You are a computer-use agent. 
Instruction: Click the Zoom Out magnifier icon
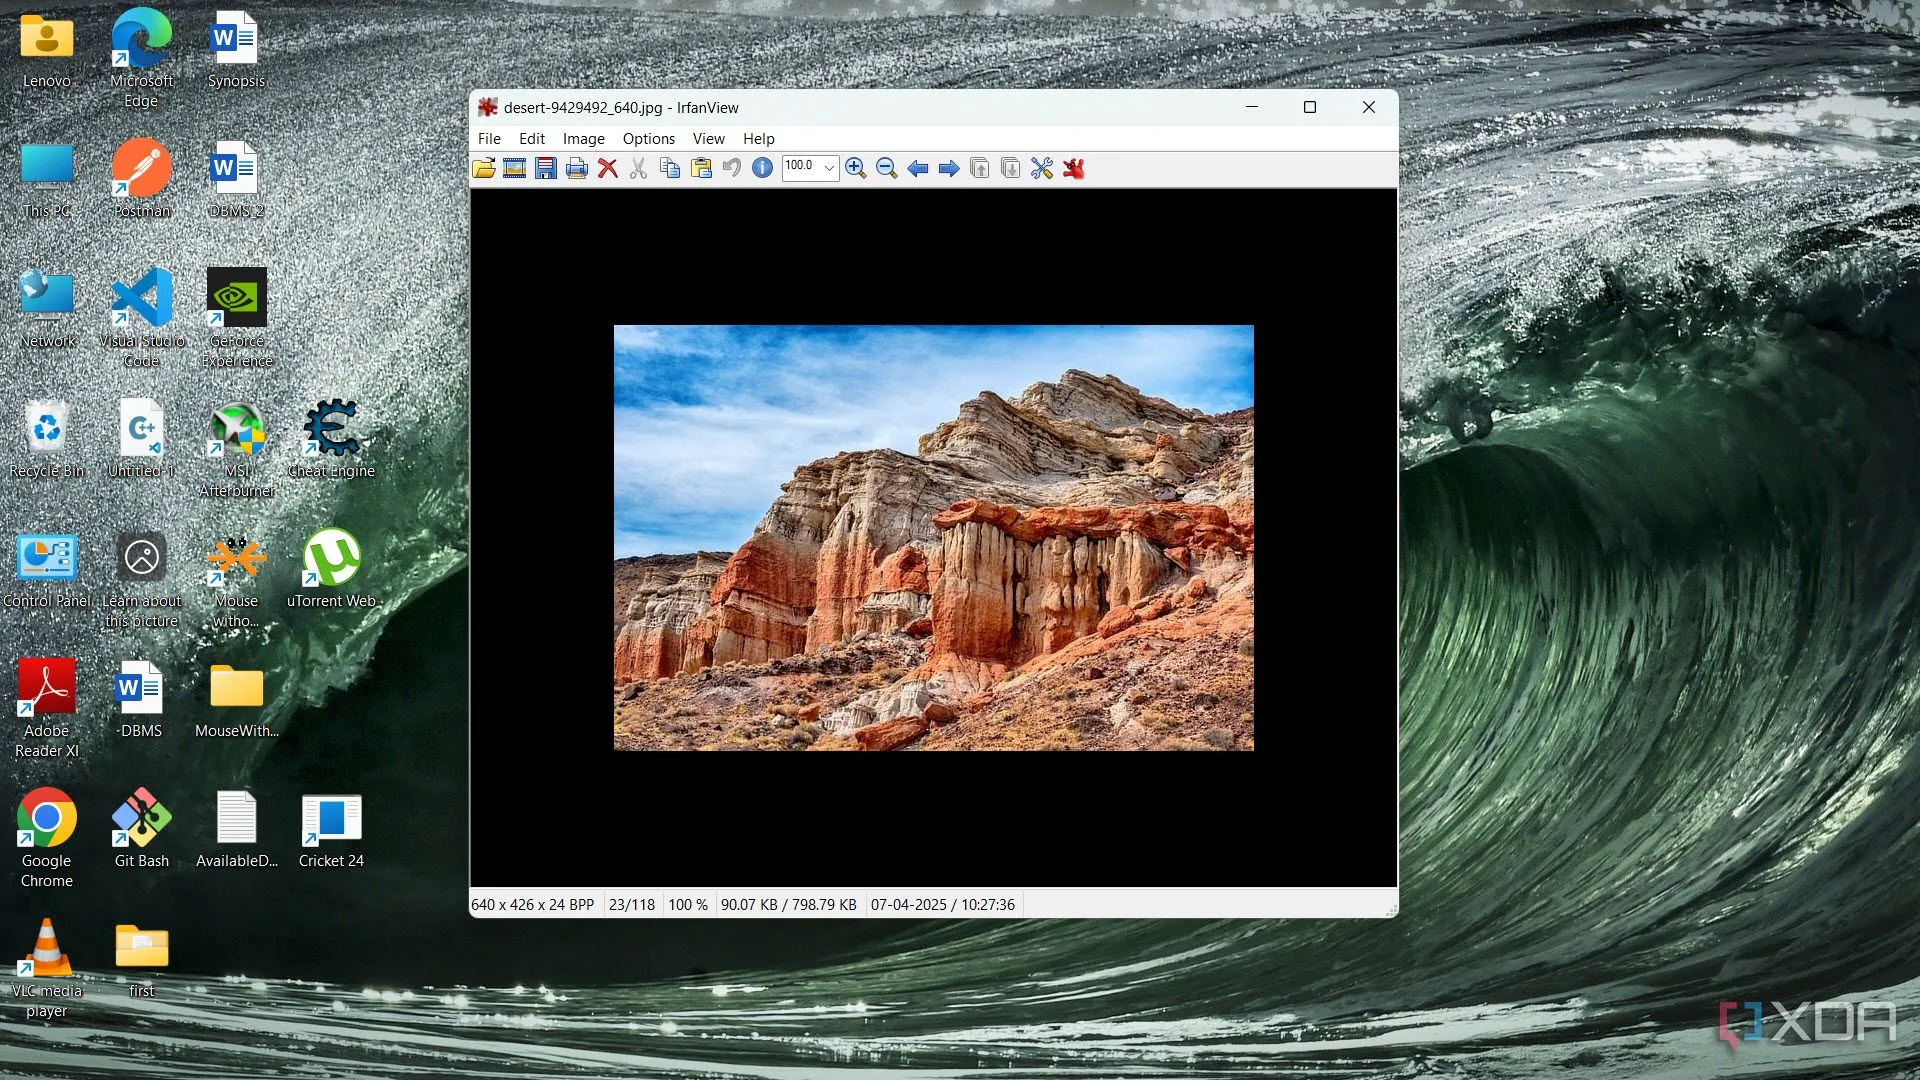[x=887, y=168]
